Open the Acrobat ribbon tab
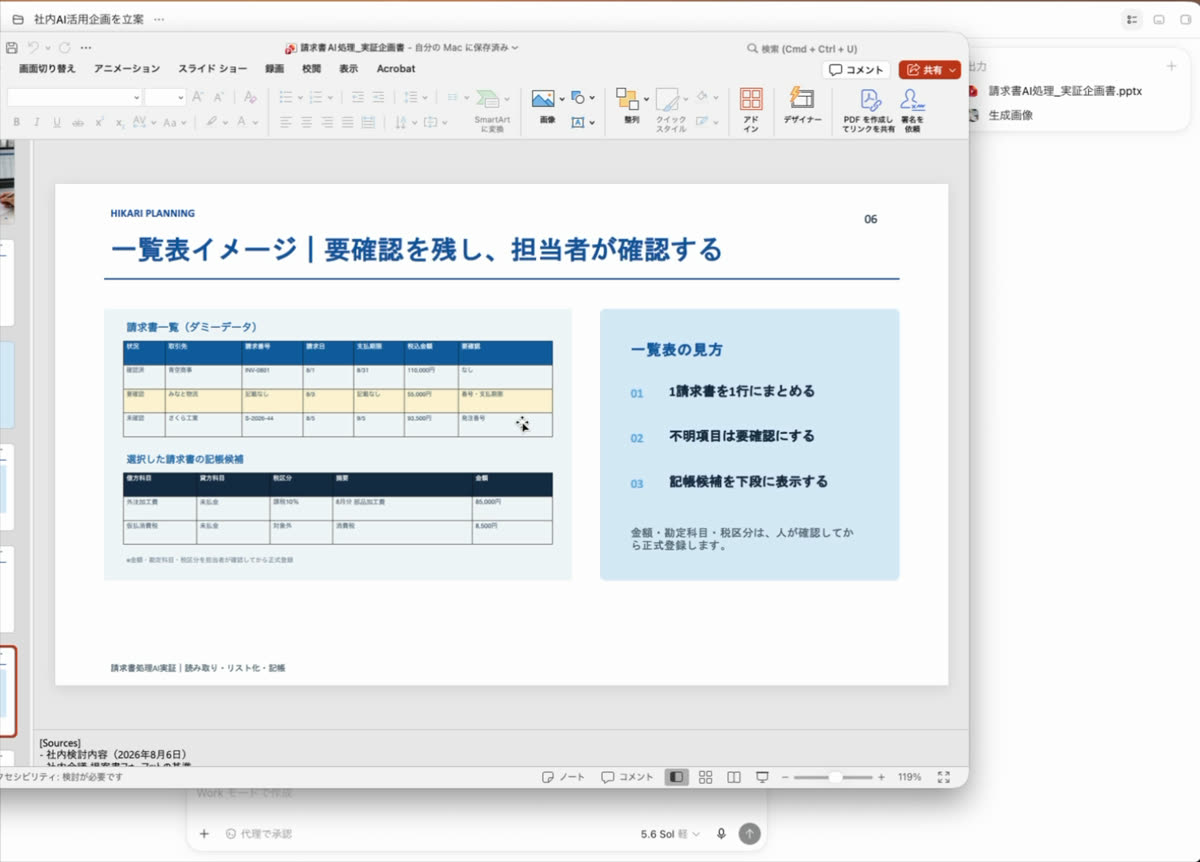Screen dimensions: 1200x862 (396, 69)
